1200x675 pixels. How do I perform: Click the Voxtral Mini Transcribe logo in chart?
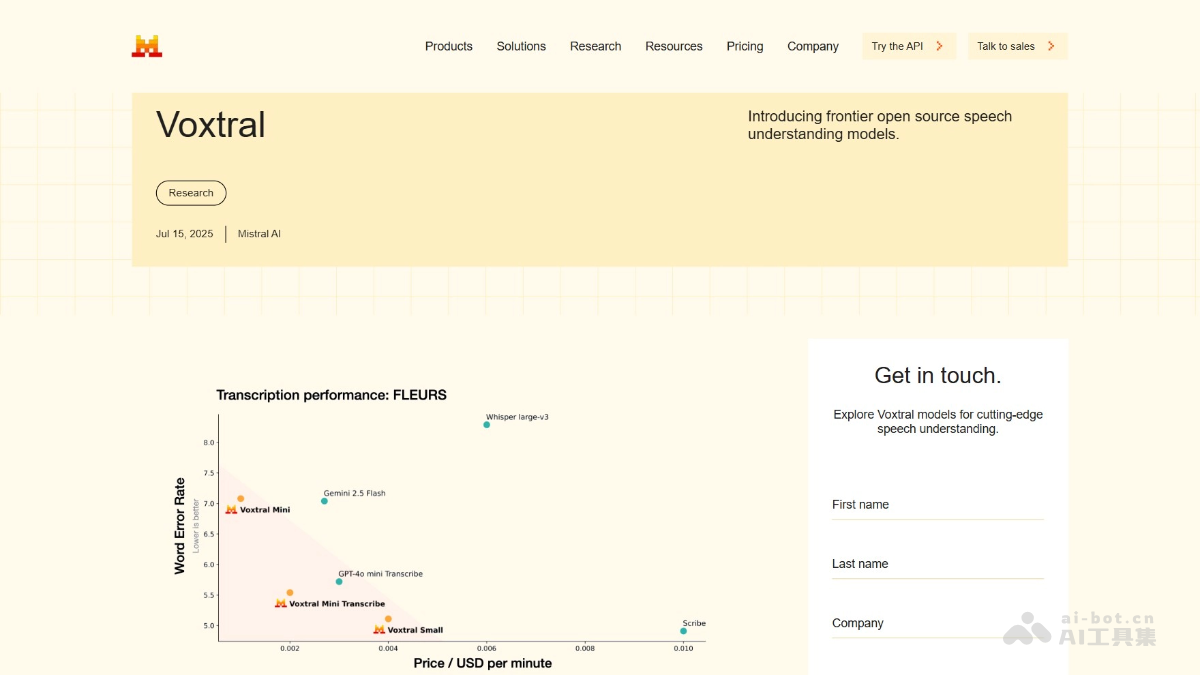pos(281,604)
